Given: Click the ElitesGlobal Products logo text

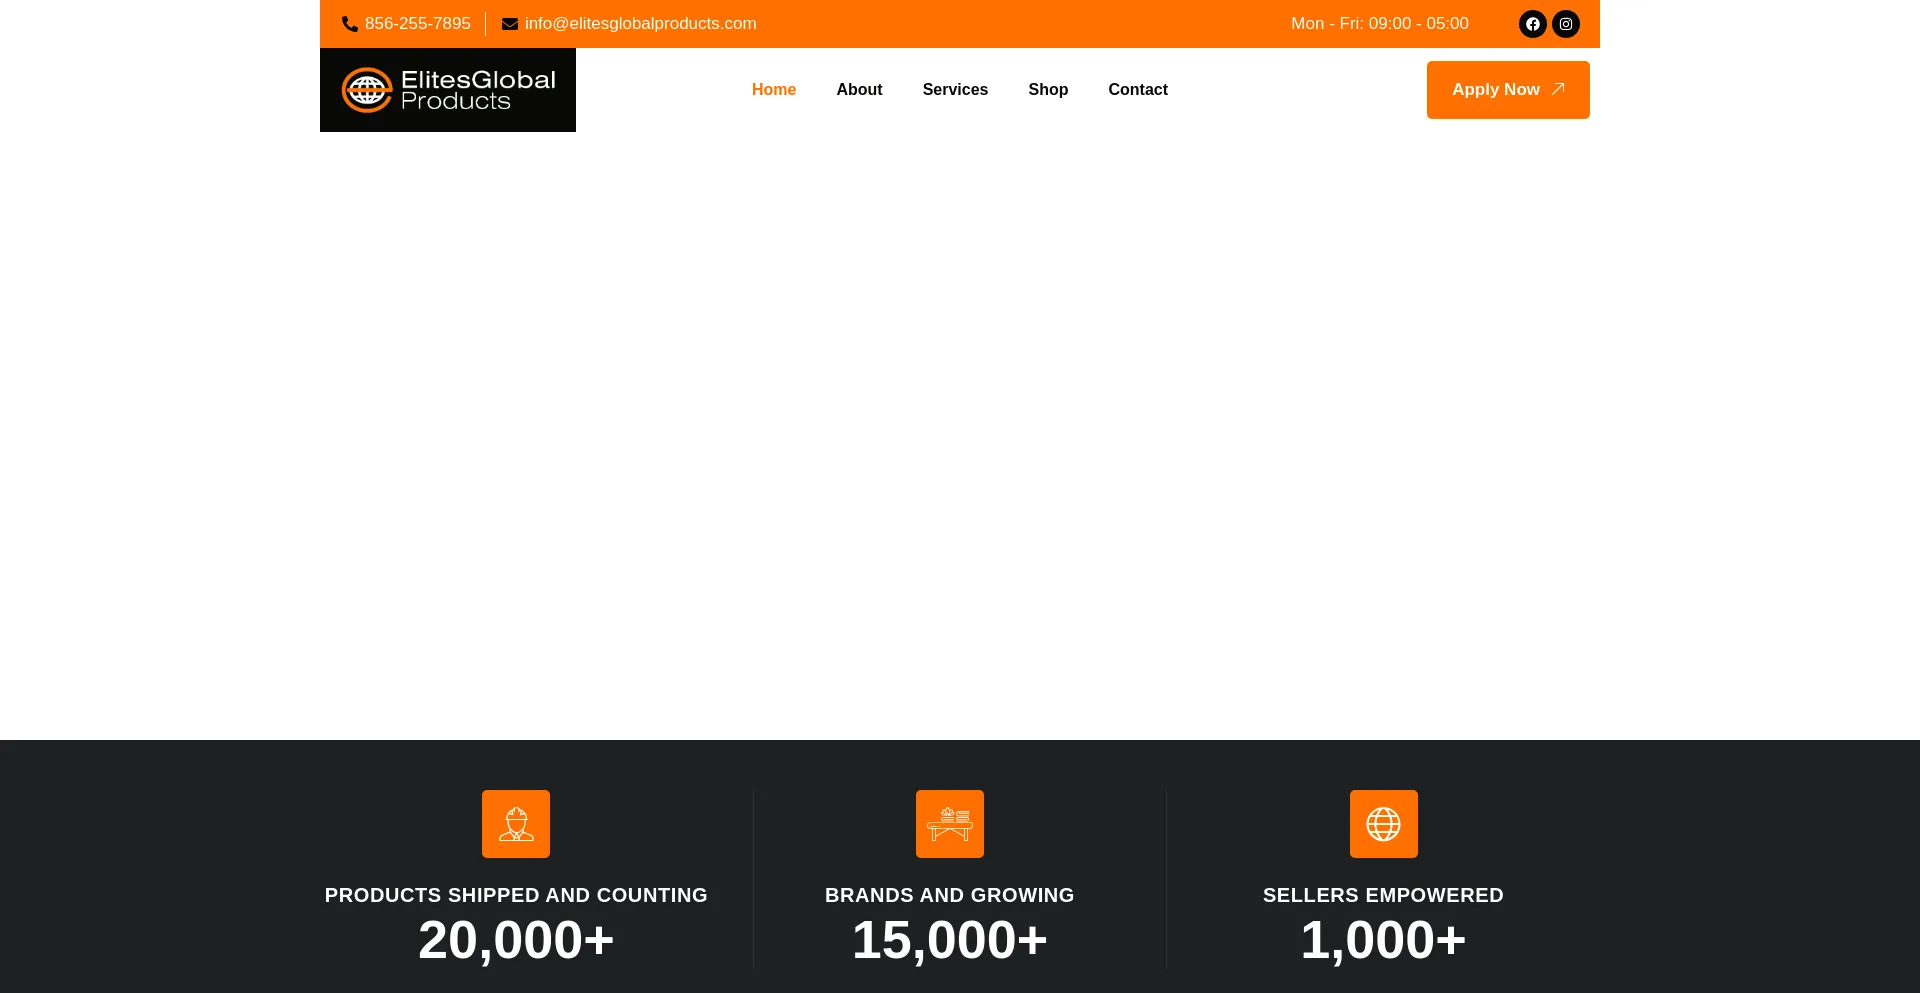Looking at the screenshot, I should pyautogui.click(x=477, y=90).
